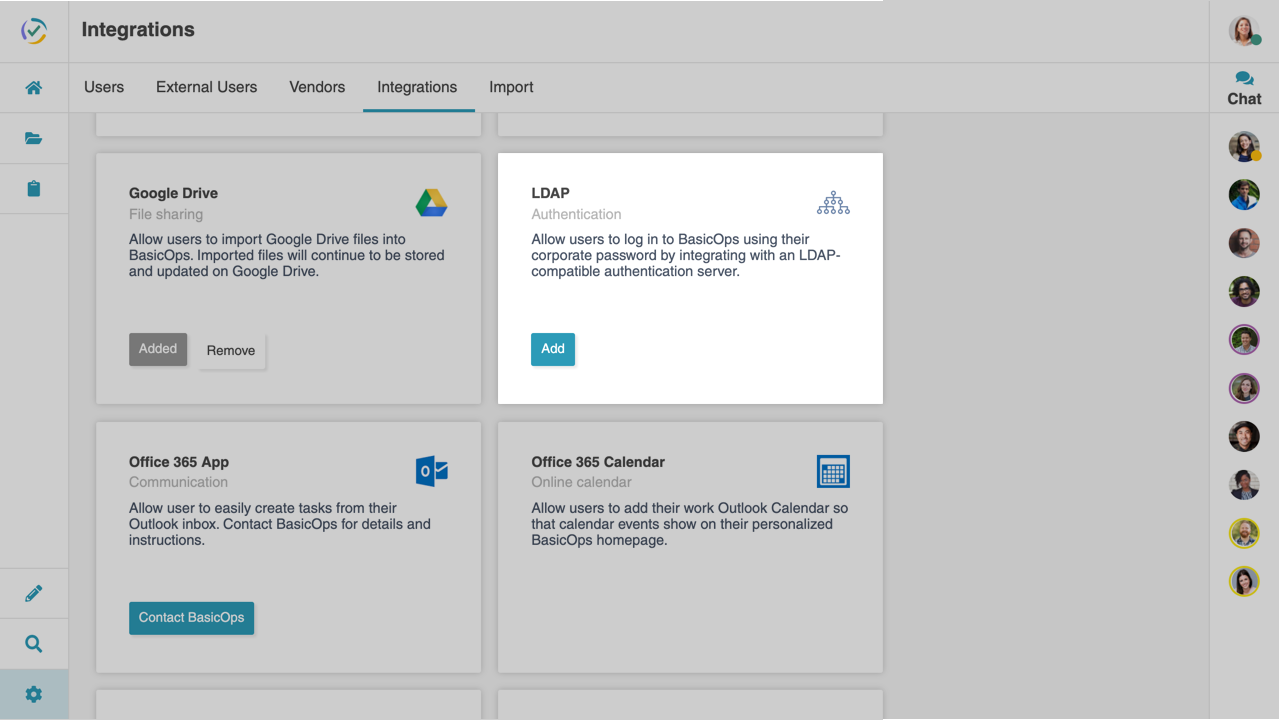Viewport: 1279px width, 720px height.
Task: Switch to the External Users tab
Action: tap(206, 87)
